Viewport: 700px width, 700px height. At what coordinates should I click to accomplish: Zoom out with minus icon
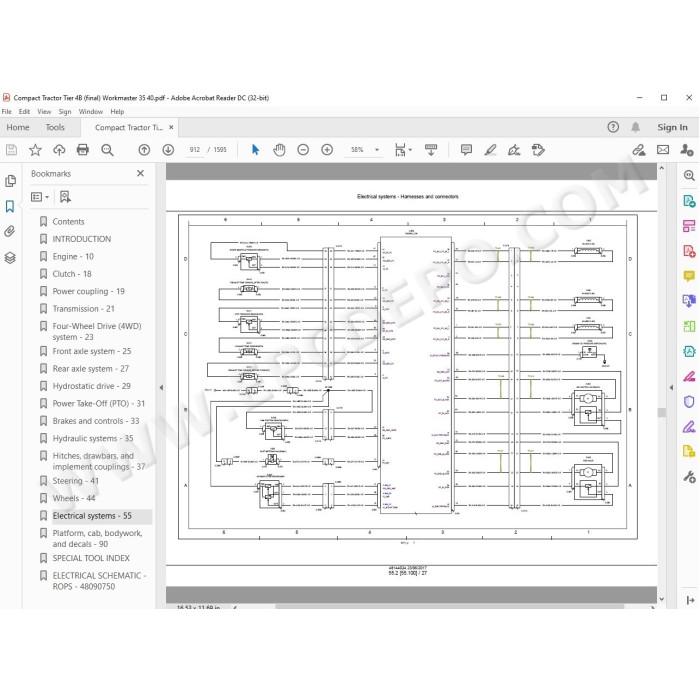coord(303,150)
